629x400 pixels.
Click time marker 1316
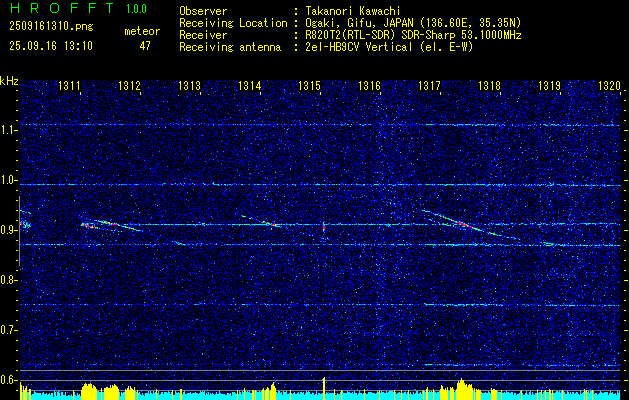(369, 86)
